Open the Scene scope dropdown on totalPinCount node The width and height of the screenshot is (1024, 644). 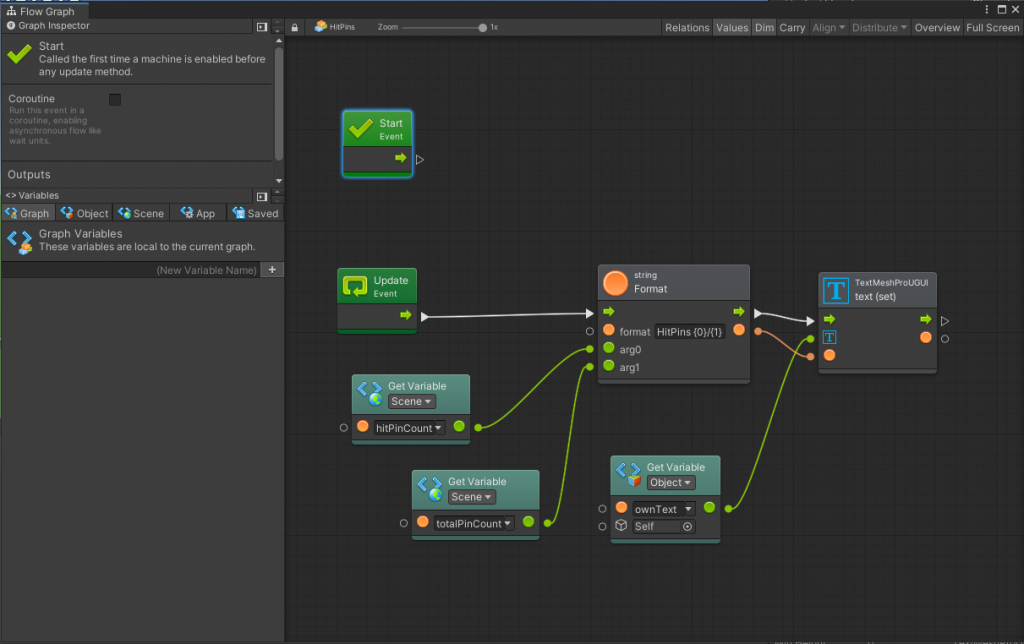[473, 496]
